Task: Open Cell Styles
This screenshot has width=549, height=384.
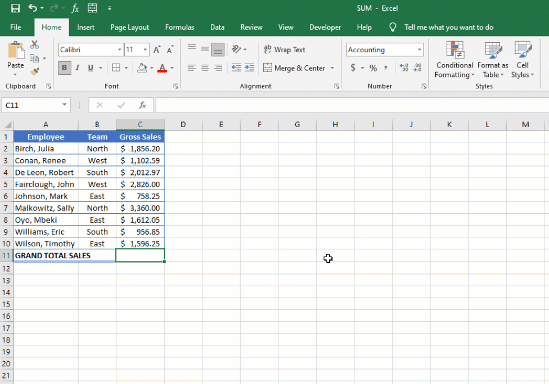Action: [x=522, y=60]
